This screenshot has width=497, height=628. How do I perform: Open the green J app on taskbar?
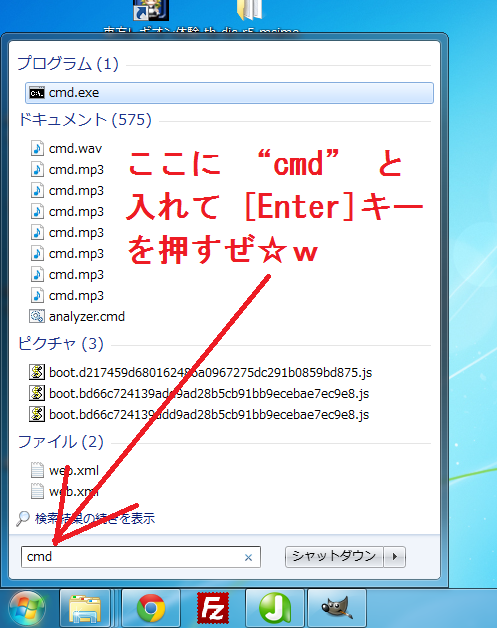[275, 609]
